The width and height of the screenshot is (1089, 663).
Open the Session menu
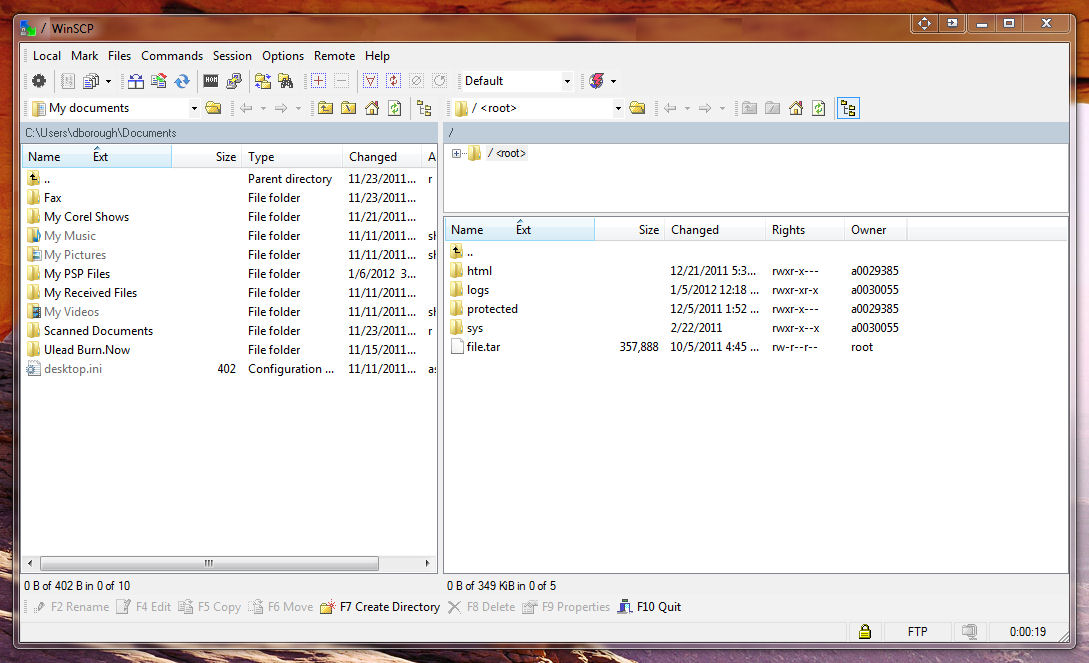[232, 56]
